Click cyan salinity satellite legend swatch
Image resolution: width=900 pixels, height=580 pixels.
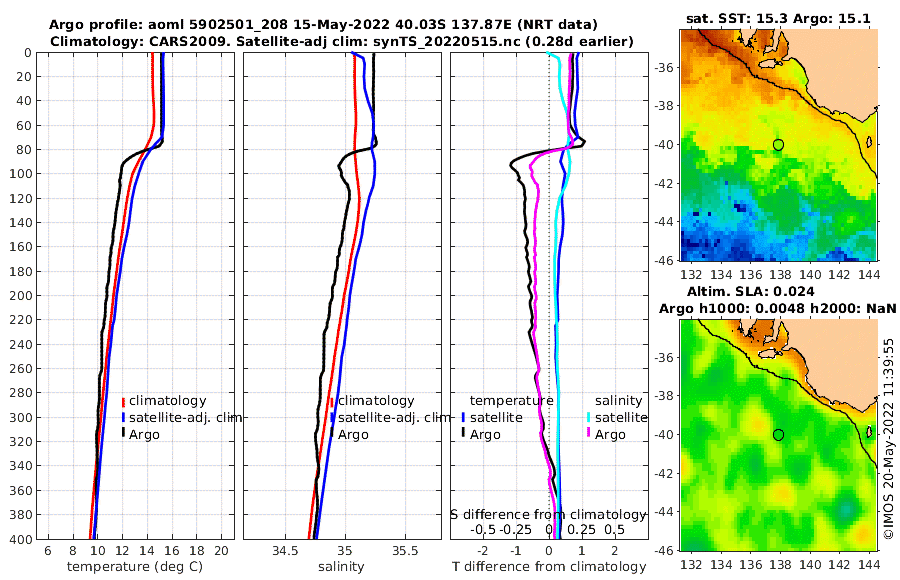tap(588, 417)
